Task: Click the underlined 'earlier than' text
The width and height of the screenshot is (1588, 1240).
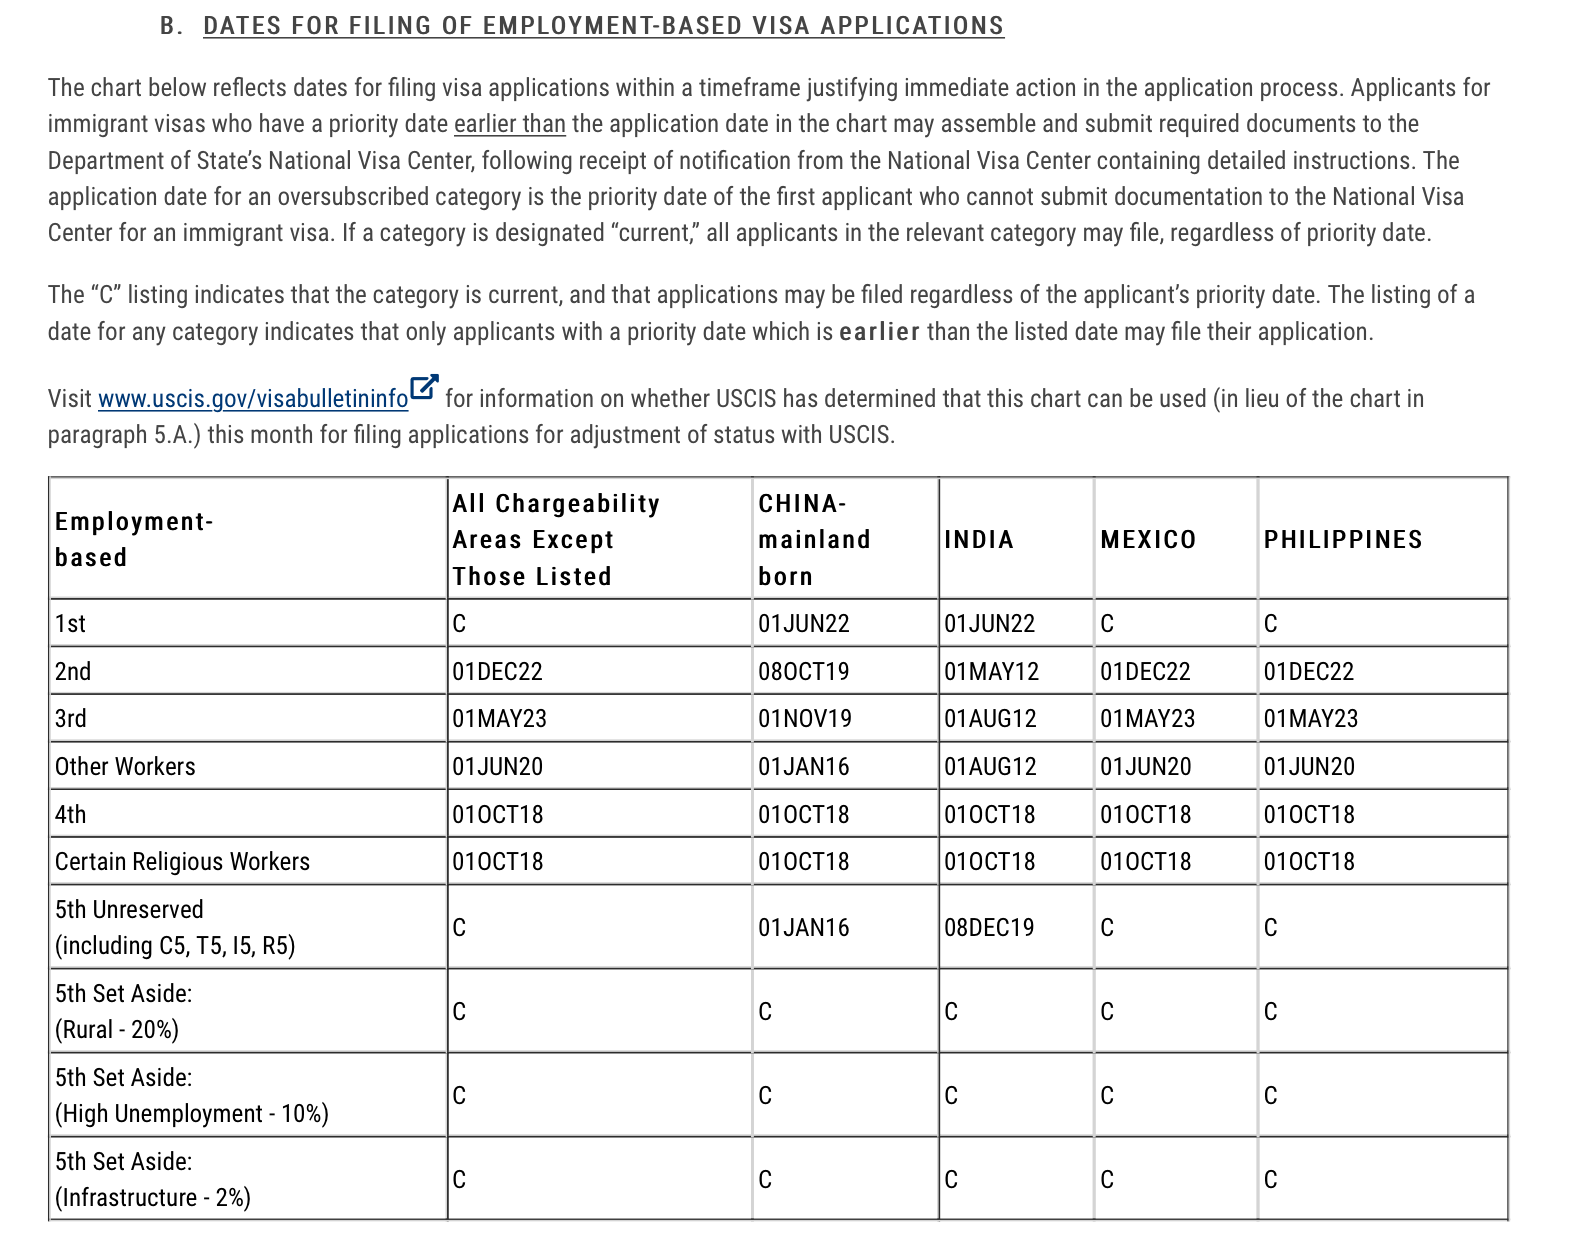Action: point(510,124)
